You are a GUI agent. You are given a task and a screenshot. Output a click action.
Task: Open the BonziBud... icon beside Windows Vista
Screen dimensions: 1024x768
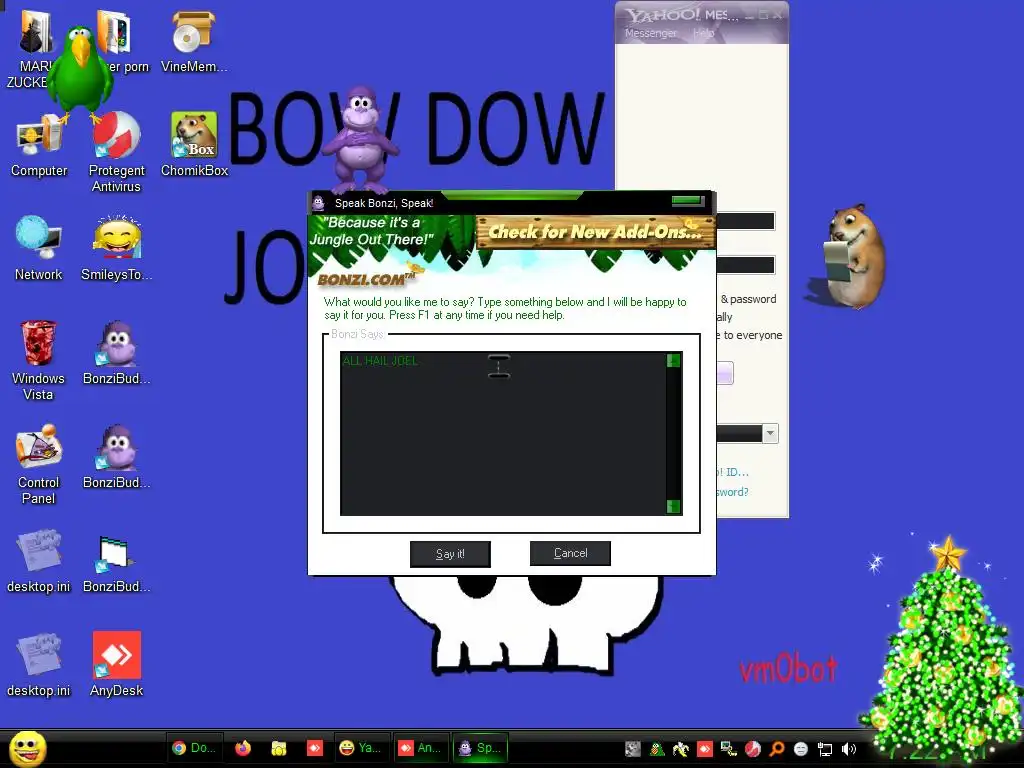coord(116,353)
